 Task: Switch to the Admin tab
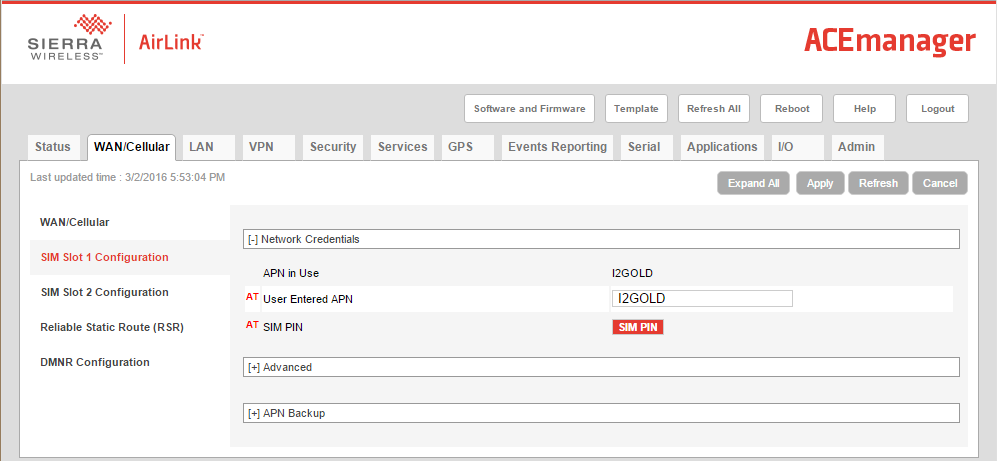point(858,147)
